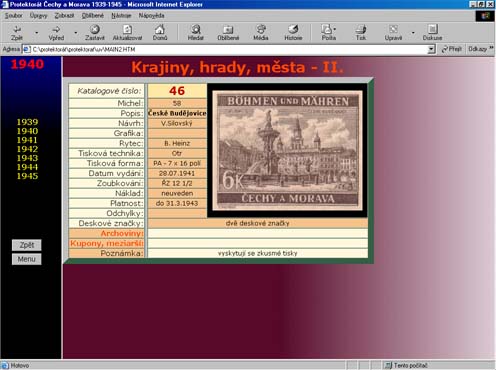Open the address bar dropdown arrow
The image size is (496, 370).
point(432,49)
